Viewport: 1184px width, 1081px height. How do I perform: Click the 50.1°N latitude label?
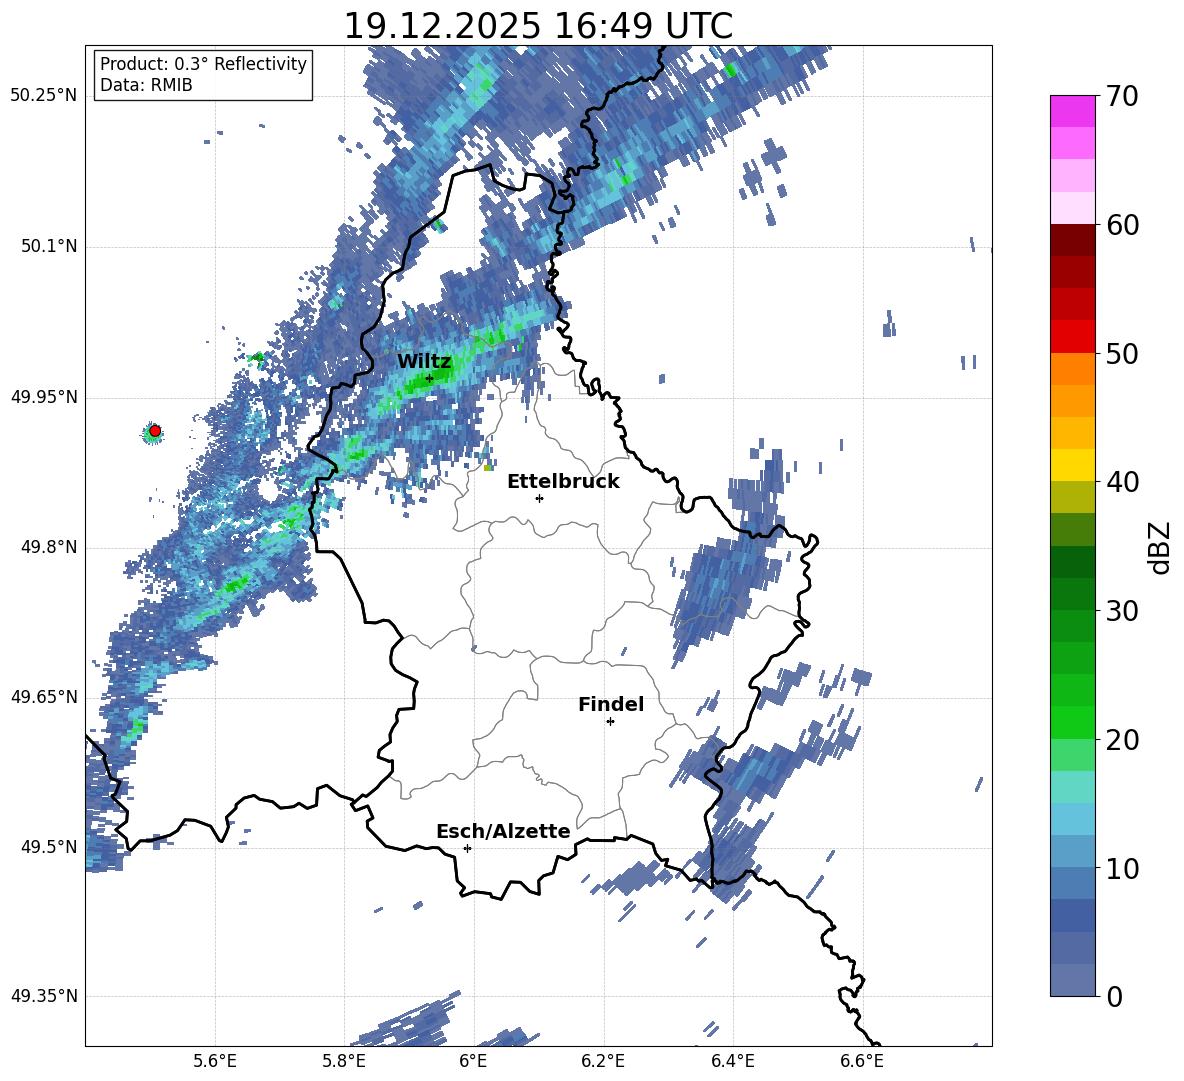(x=49, y=247)
